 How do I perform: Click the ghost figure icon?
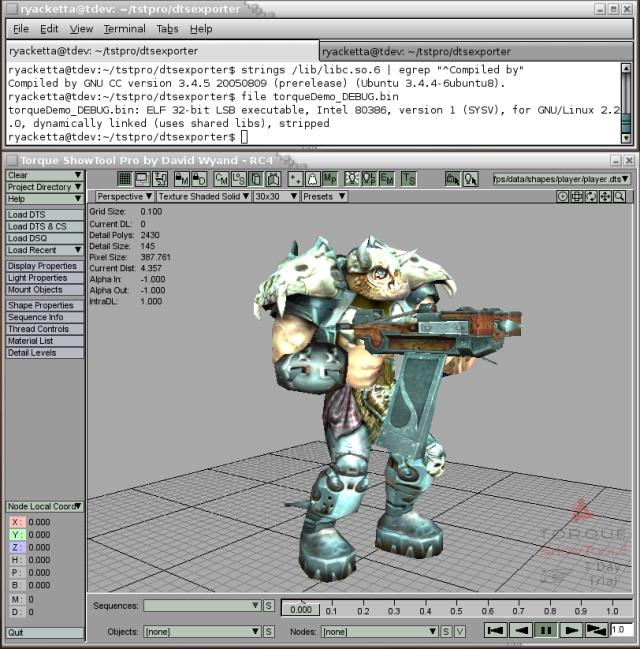[x=313, y=179]
